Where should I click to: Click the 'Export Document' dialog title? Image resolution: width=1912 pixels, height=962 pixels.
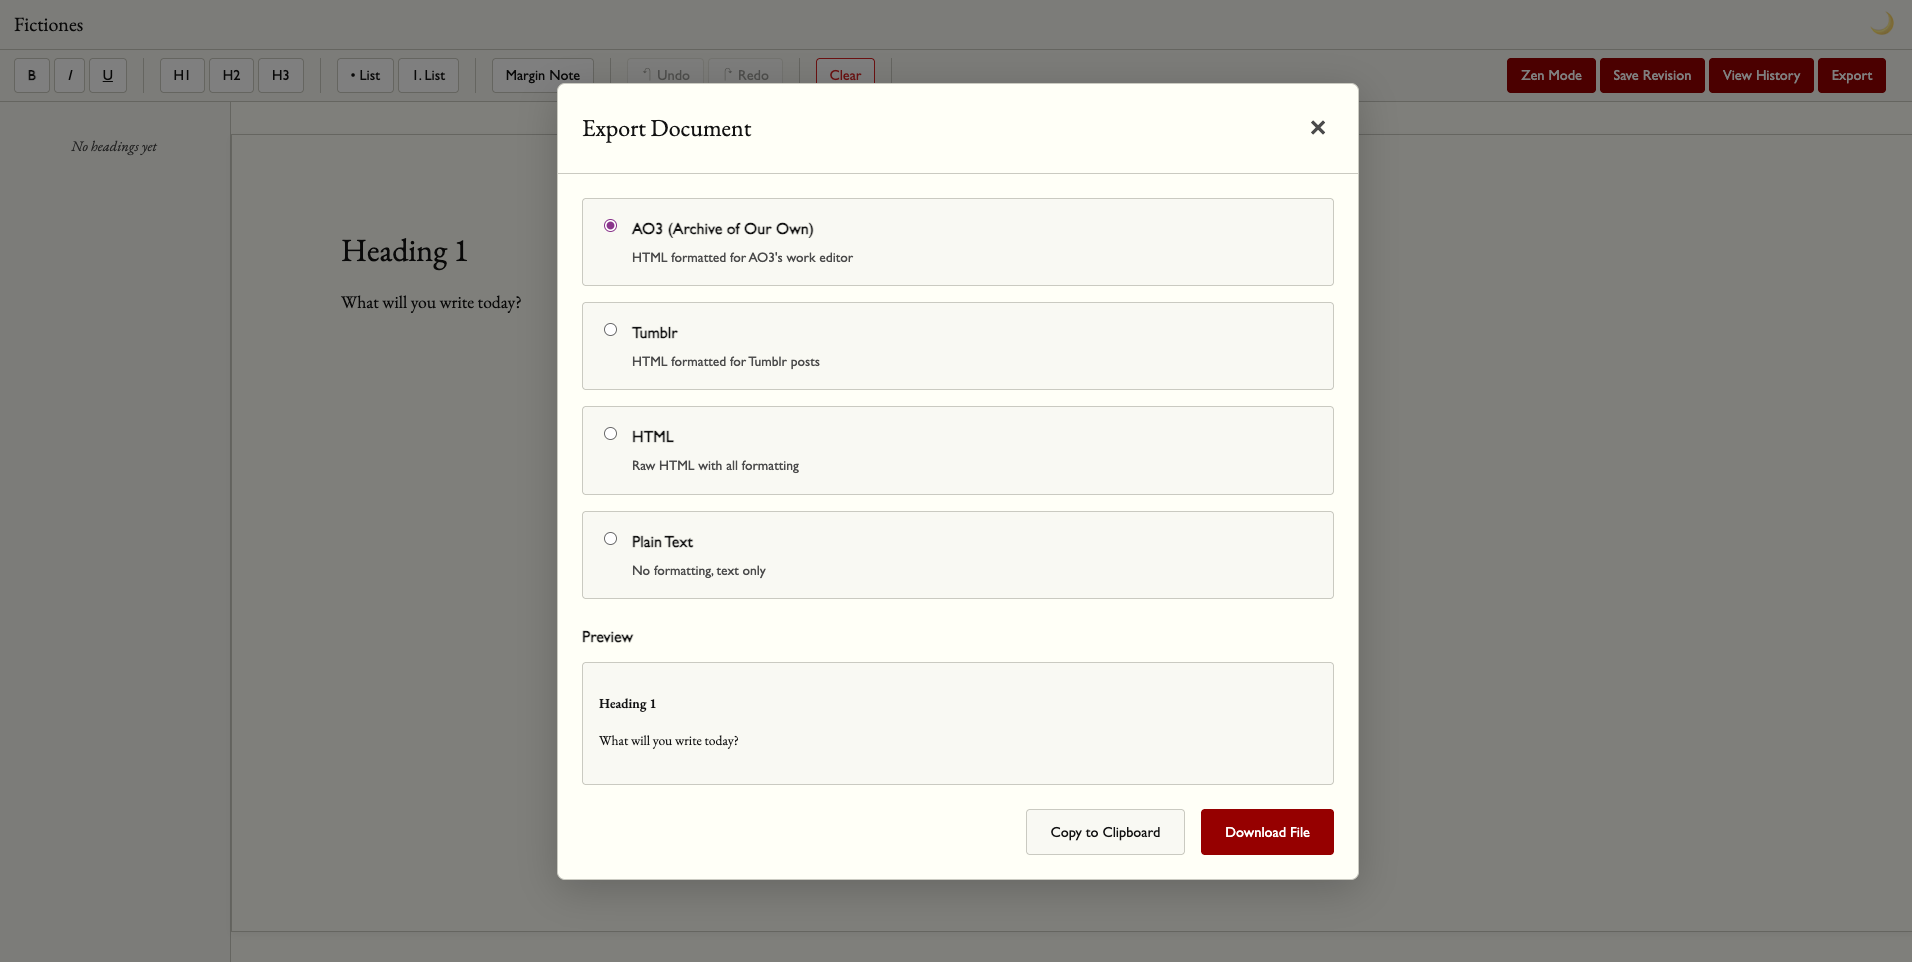click(x=667, y=129)
